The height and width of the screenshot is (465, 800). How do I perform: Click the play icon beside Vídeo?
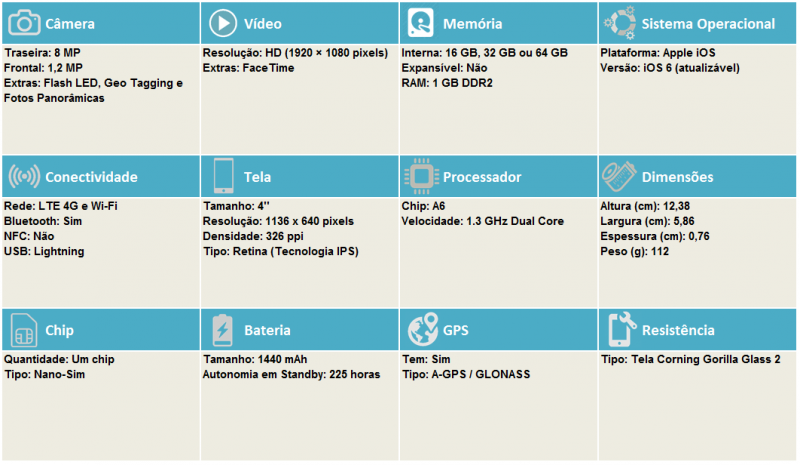tap(223, 23)
